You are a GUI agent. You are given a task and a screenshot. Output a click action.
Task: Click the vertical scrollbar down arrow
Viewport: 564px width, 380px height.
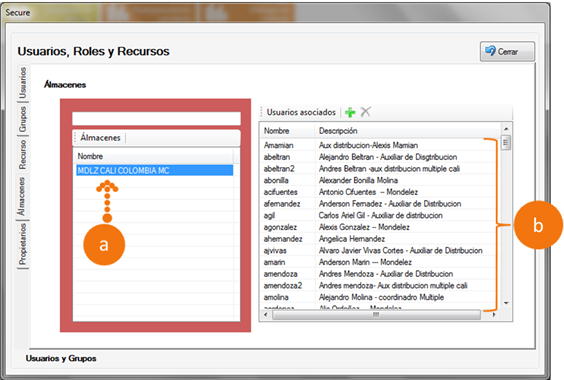506,303
